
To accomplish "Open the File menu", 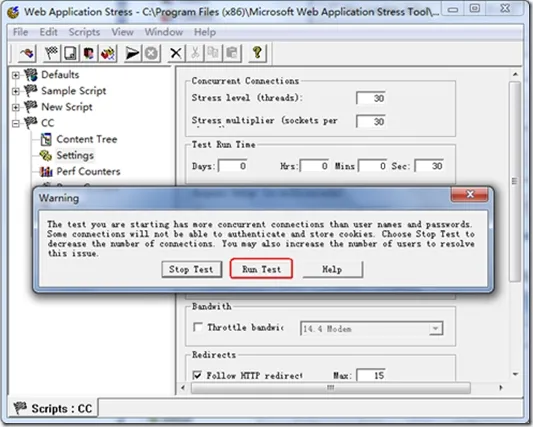I will point(20,32).
